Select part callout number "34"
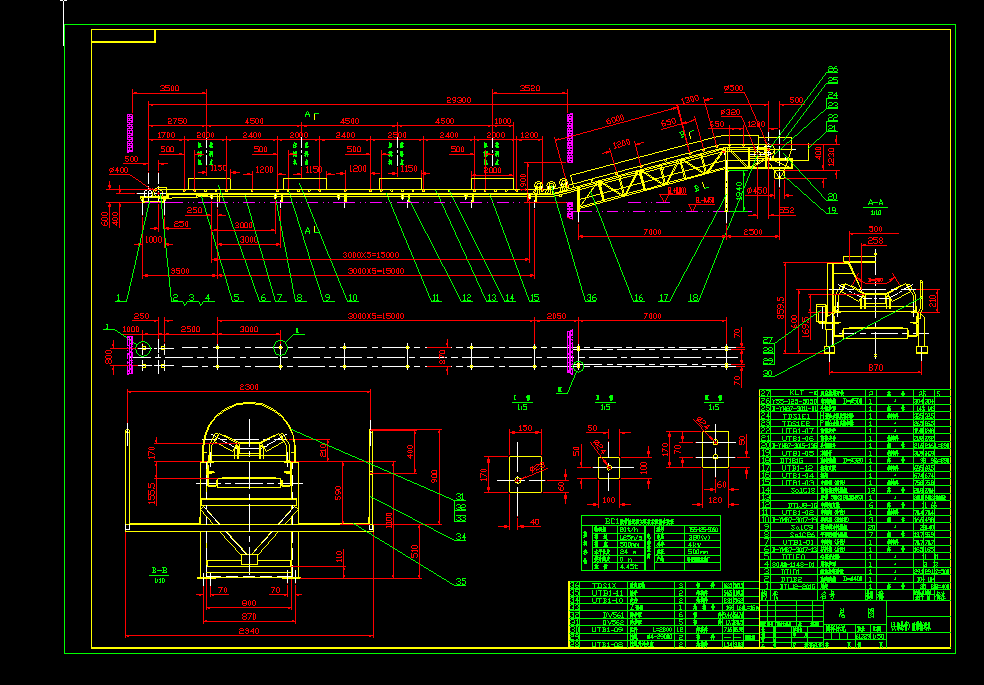The width and height of the screenshot is (984, 685). (x=461, y=537)
